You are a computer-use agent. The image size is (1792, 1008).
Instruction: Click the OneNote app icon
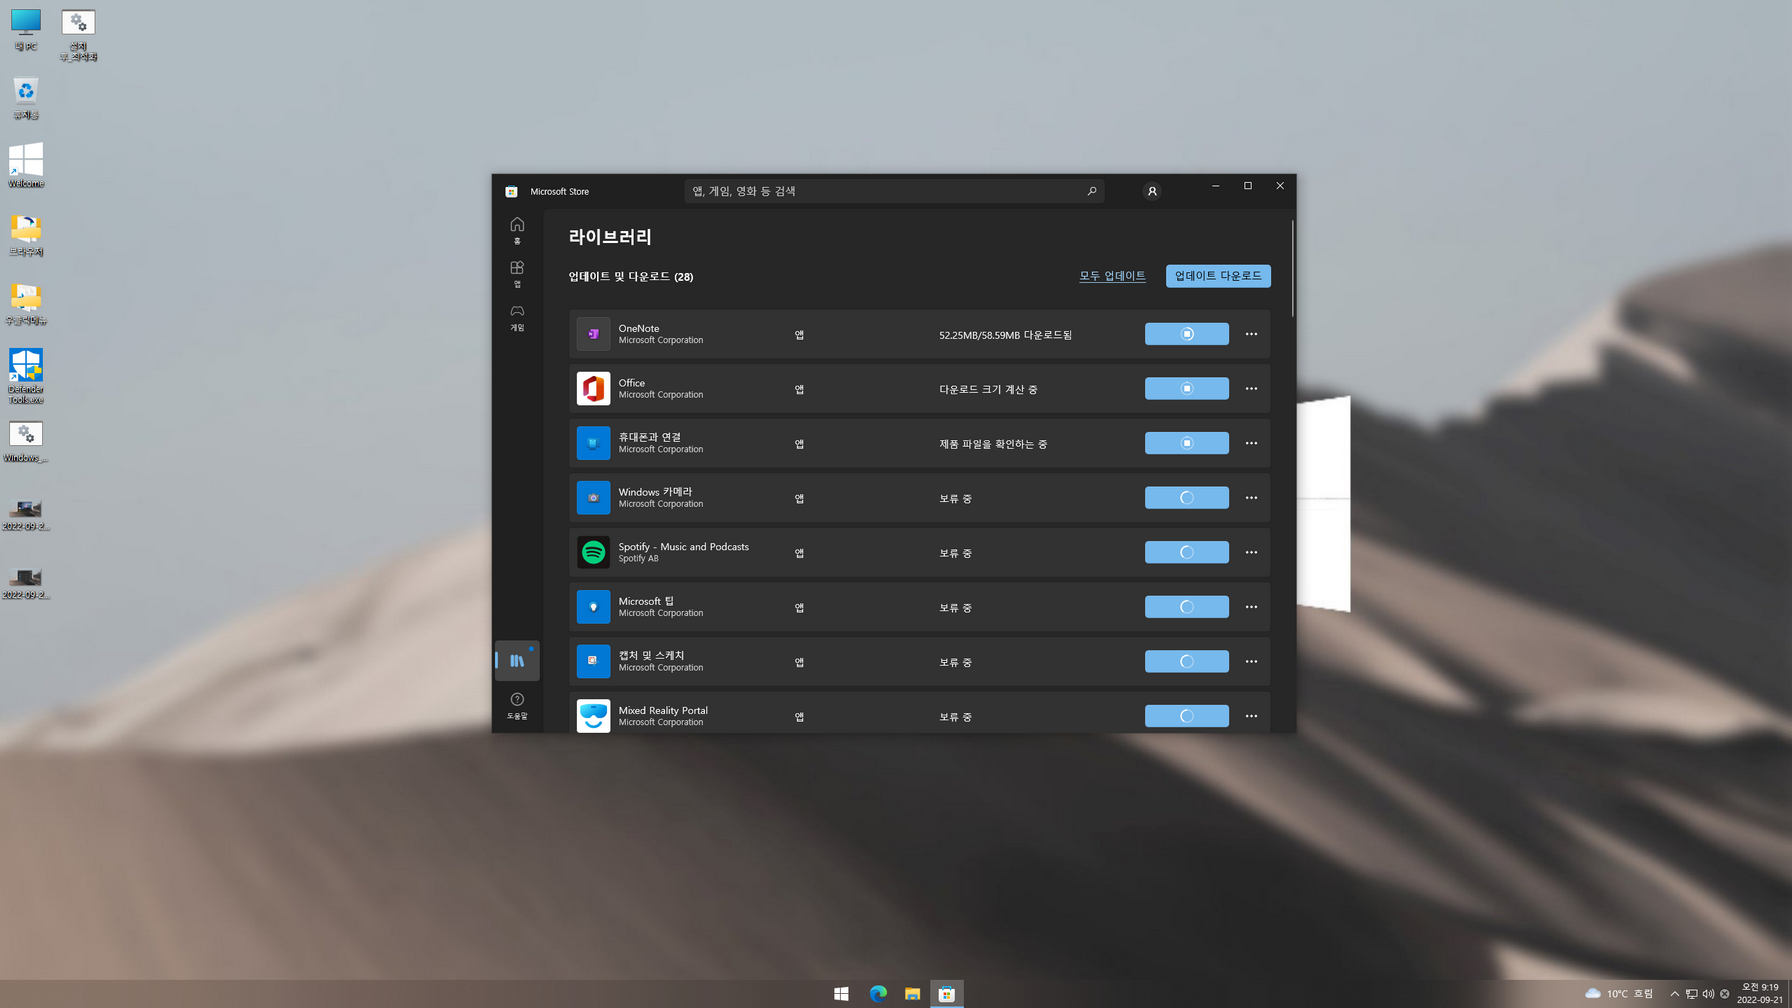[x=593, y=334]
